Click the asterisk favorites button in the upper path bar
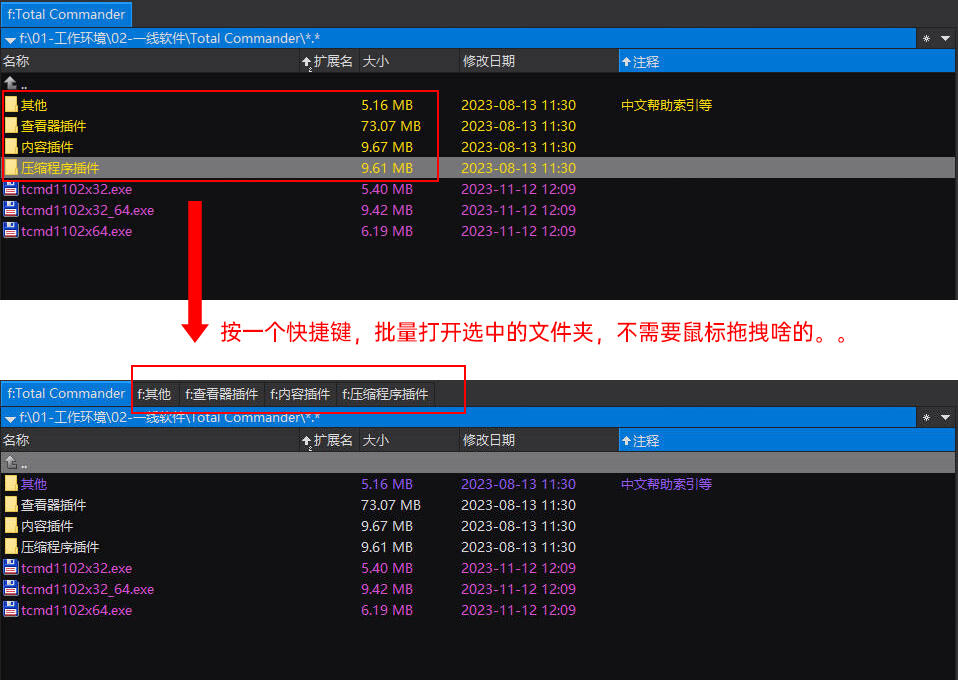The height and width of the screenshot is (680, 958). (x=926, y=39)
